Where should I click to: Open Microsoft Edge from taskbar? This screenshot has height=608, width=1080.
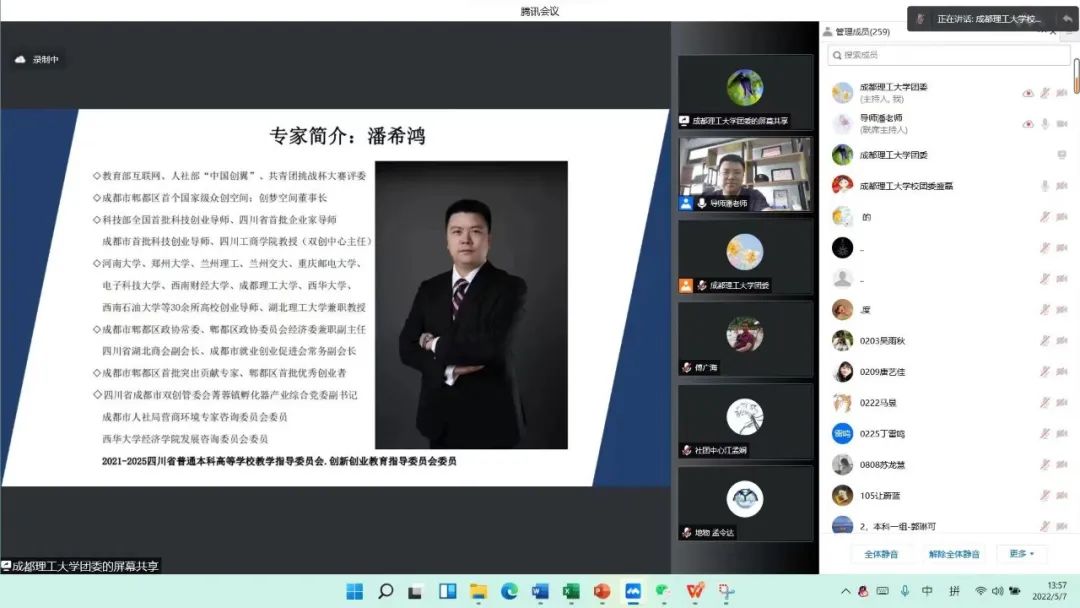click(509, 591)
